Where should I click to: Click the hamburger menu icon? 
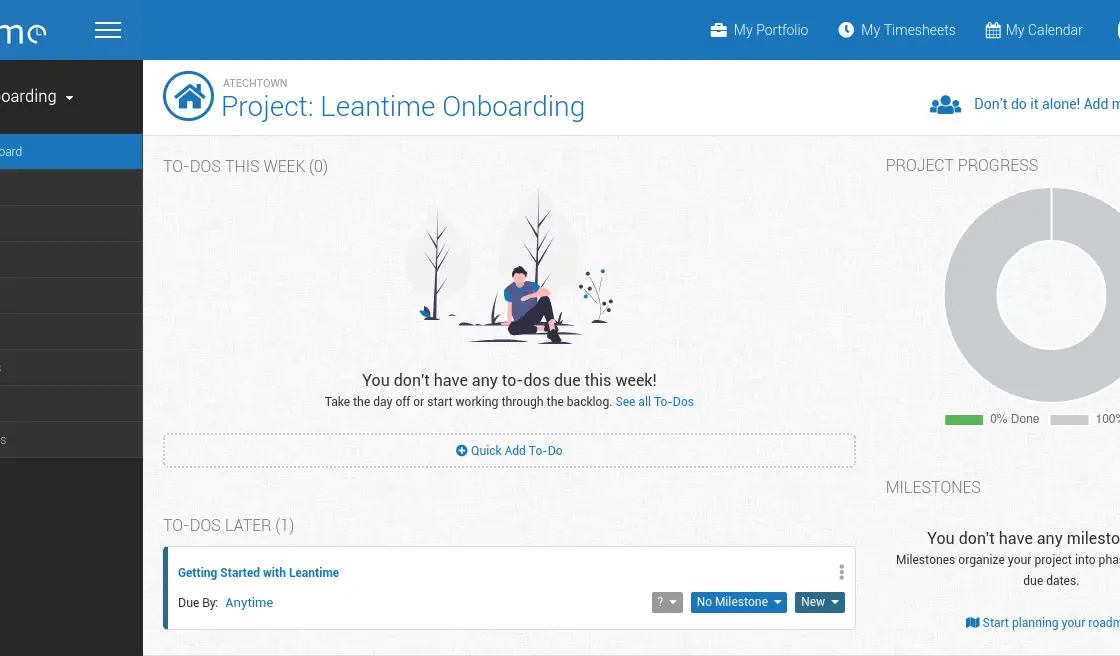[x=108, y=30]
